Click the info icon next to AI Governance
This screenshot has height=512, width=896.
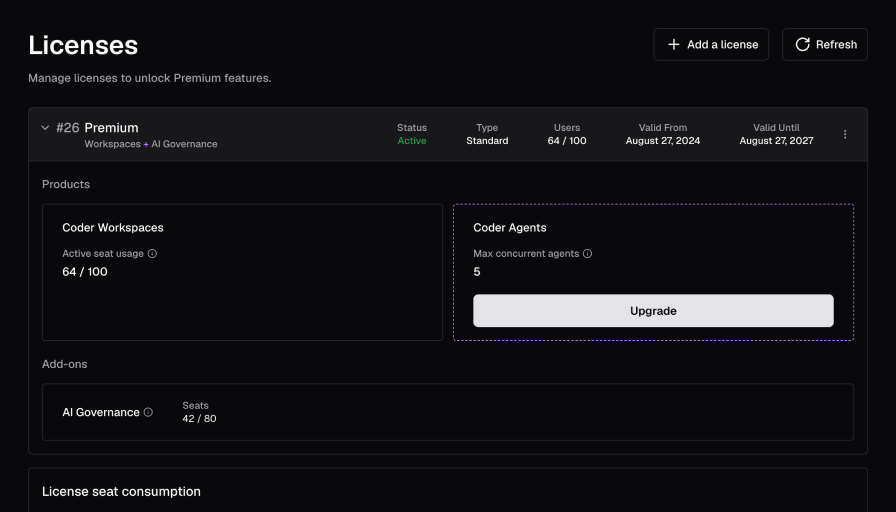(x=148, y=412)
